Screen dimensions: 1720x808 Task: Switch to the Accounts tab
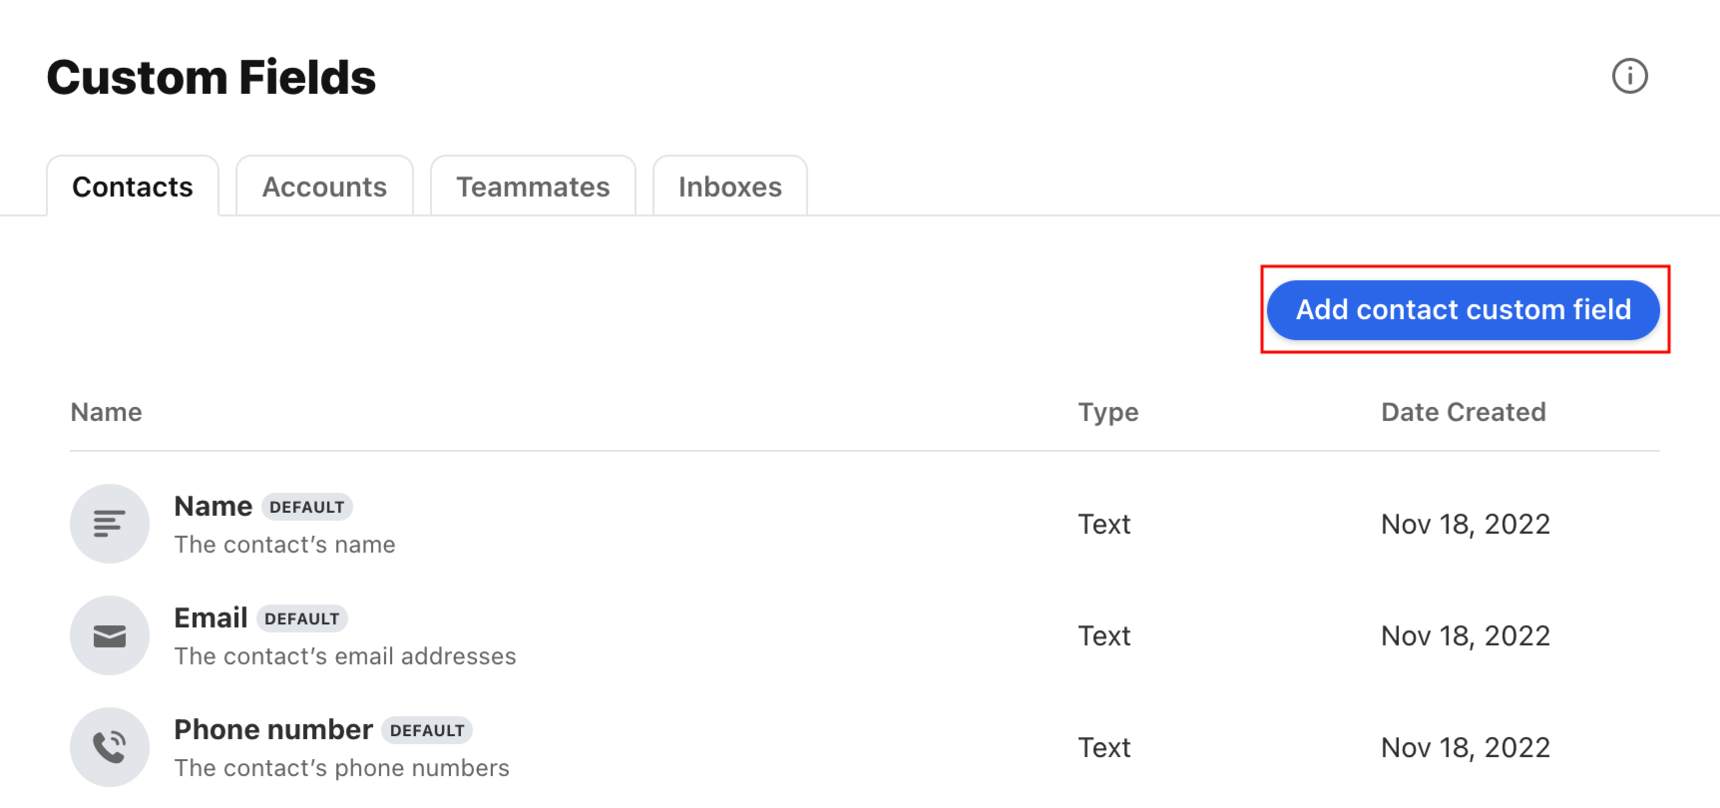point(324,186)
